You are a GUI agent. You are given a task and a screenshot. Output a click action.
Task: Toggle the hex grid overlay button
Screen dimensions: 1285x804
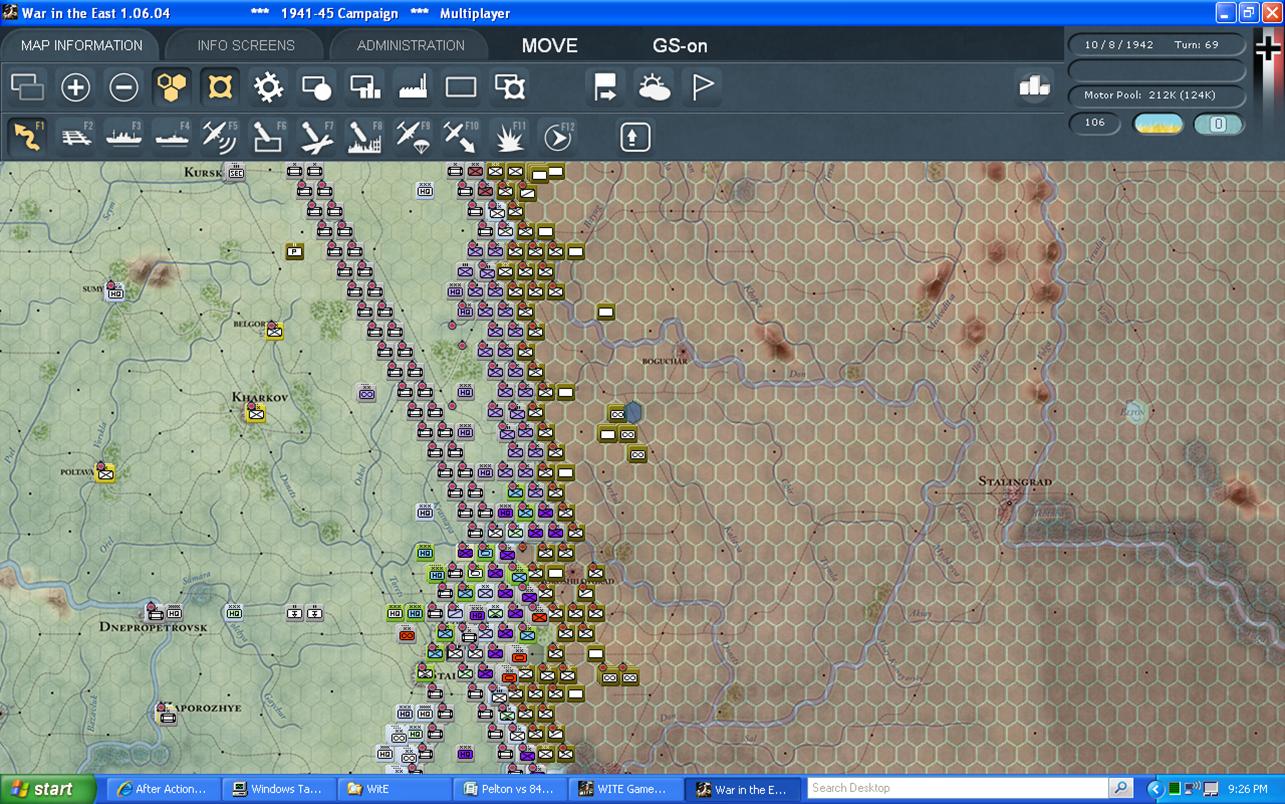[x=172, y=88]
